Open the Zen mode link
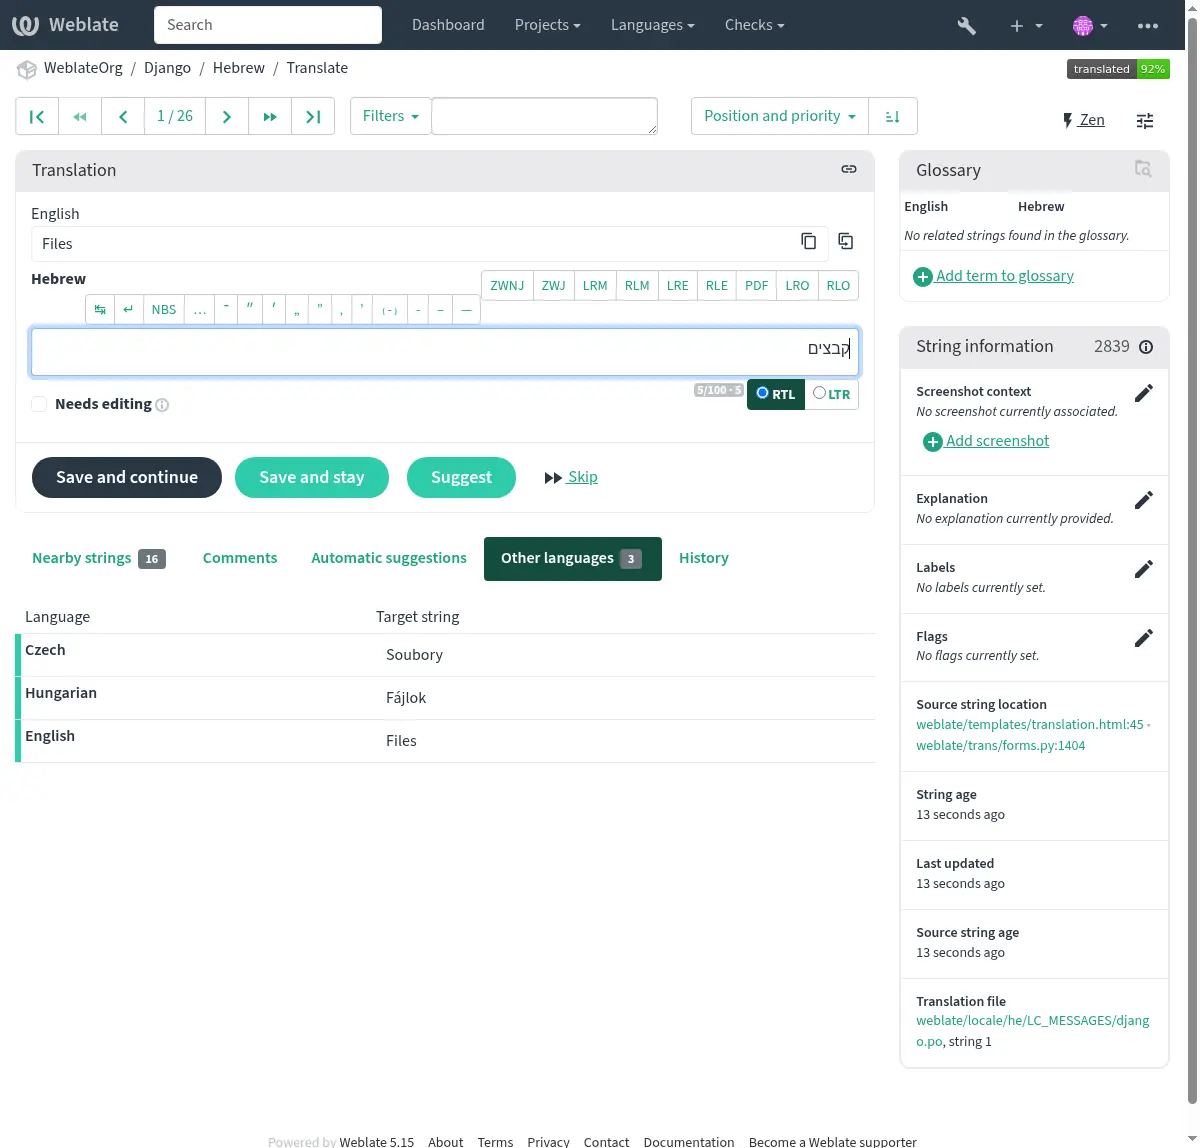This screenshot has width=1200, height=1148. click(1084, 120)
